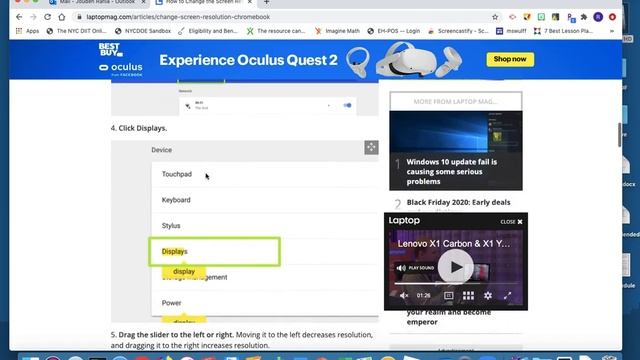
Task: Click Windows 10 article thumbnail image
Action: pyautogui.click(x=456, y=131)
